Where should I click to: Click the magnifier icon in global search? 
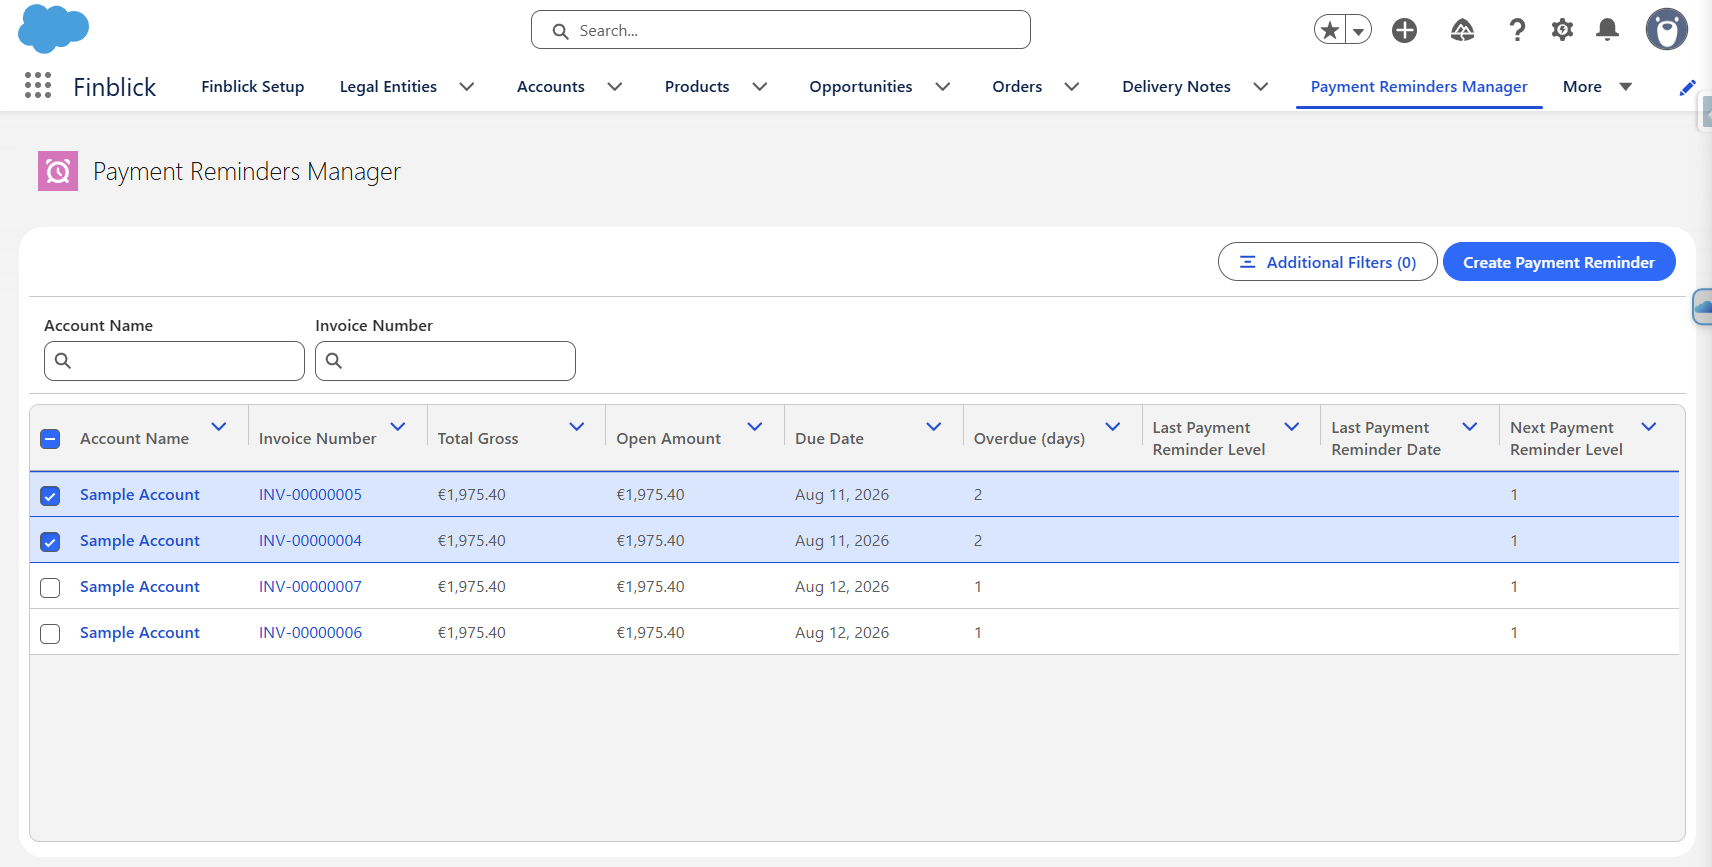pyautogui.click(x=561, y=31)
